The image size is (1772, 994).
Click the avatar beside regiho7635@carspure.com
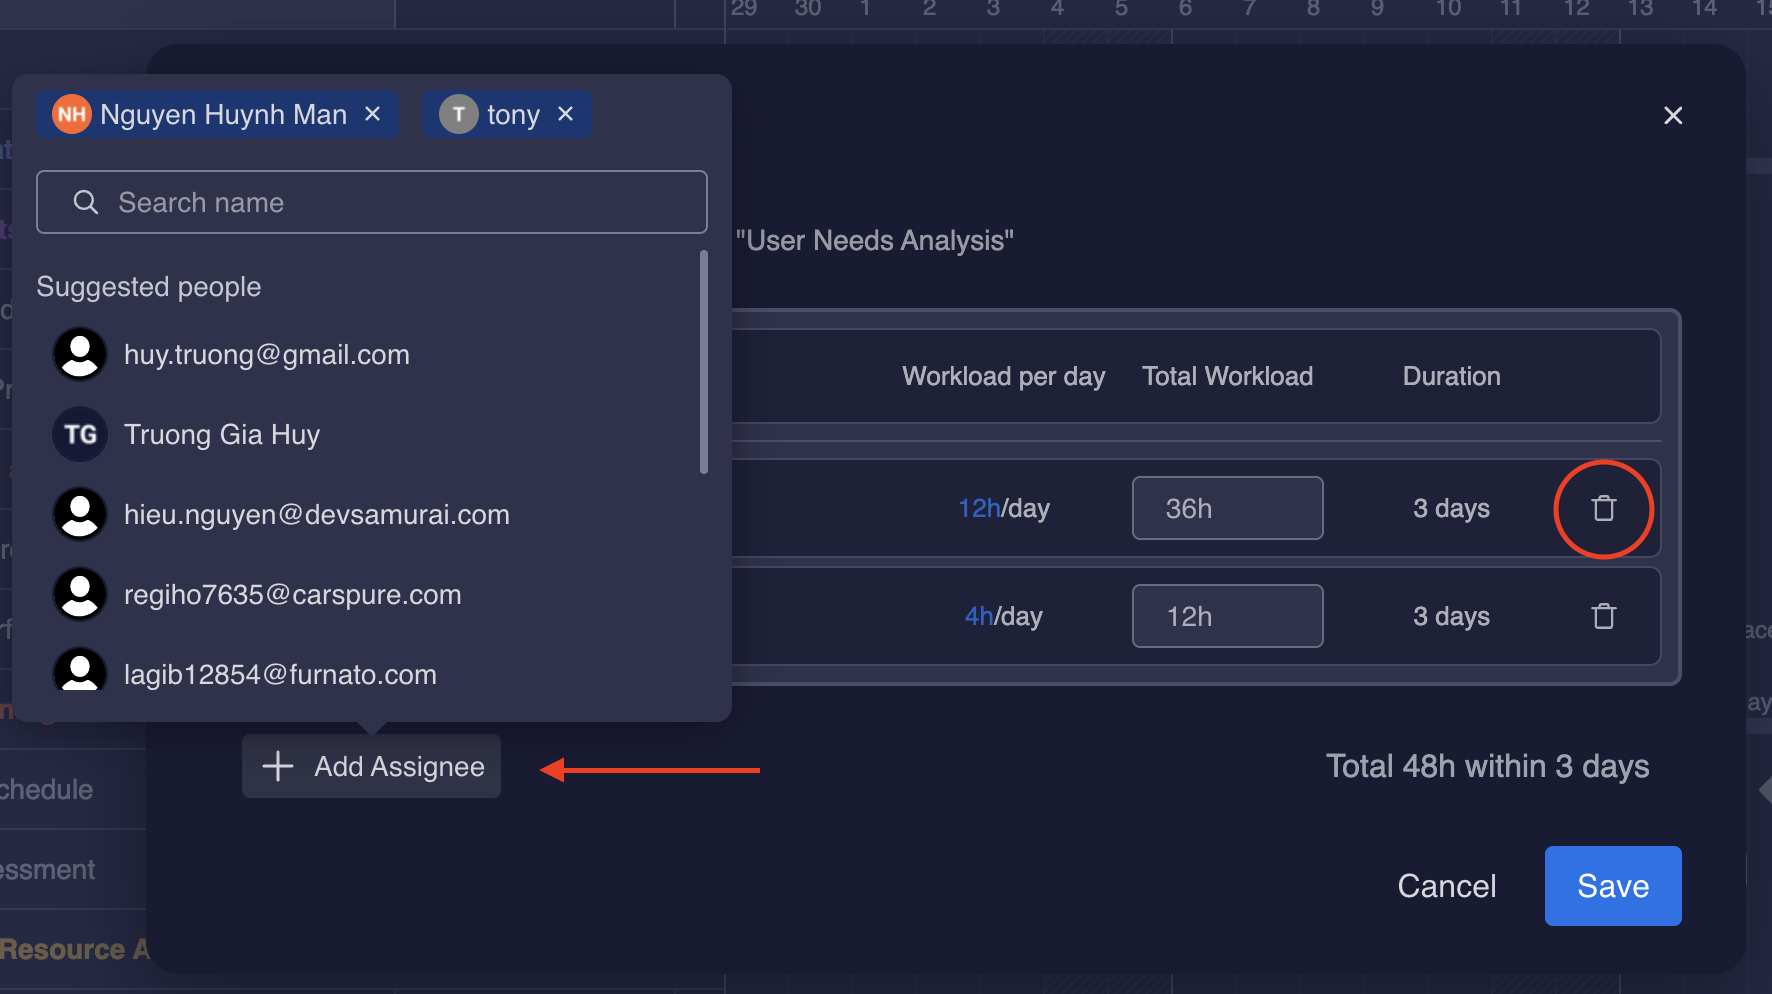click(x=80, y=594)
